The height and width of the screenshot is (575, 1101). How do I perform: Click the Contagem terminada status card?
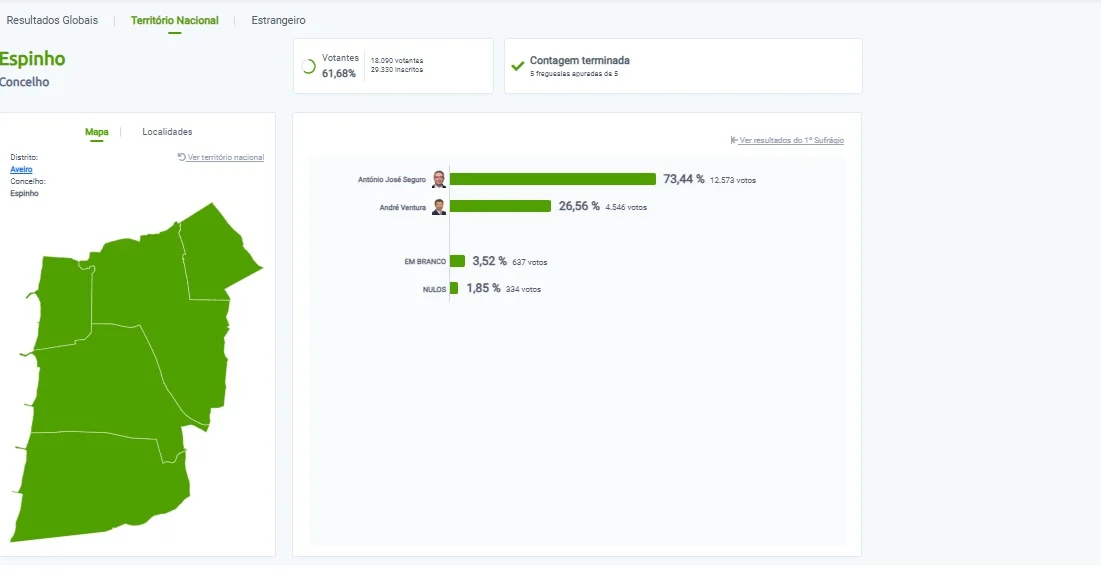[683, 66]
